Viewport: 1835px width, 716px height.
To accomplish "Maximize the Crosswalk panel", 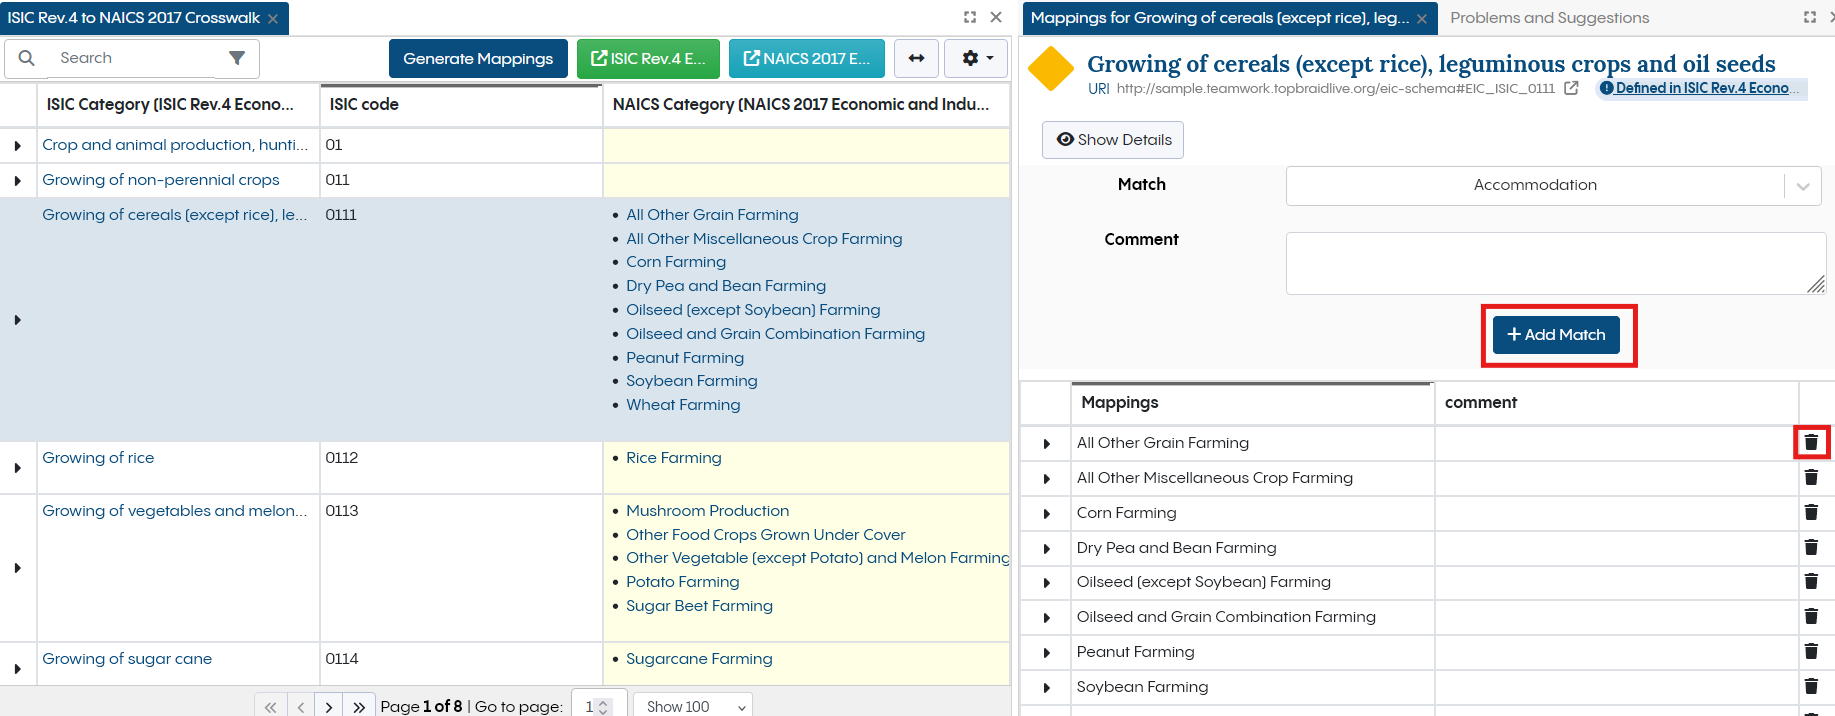I will tap(970, 17).
